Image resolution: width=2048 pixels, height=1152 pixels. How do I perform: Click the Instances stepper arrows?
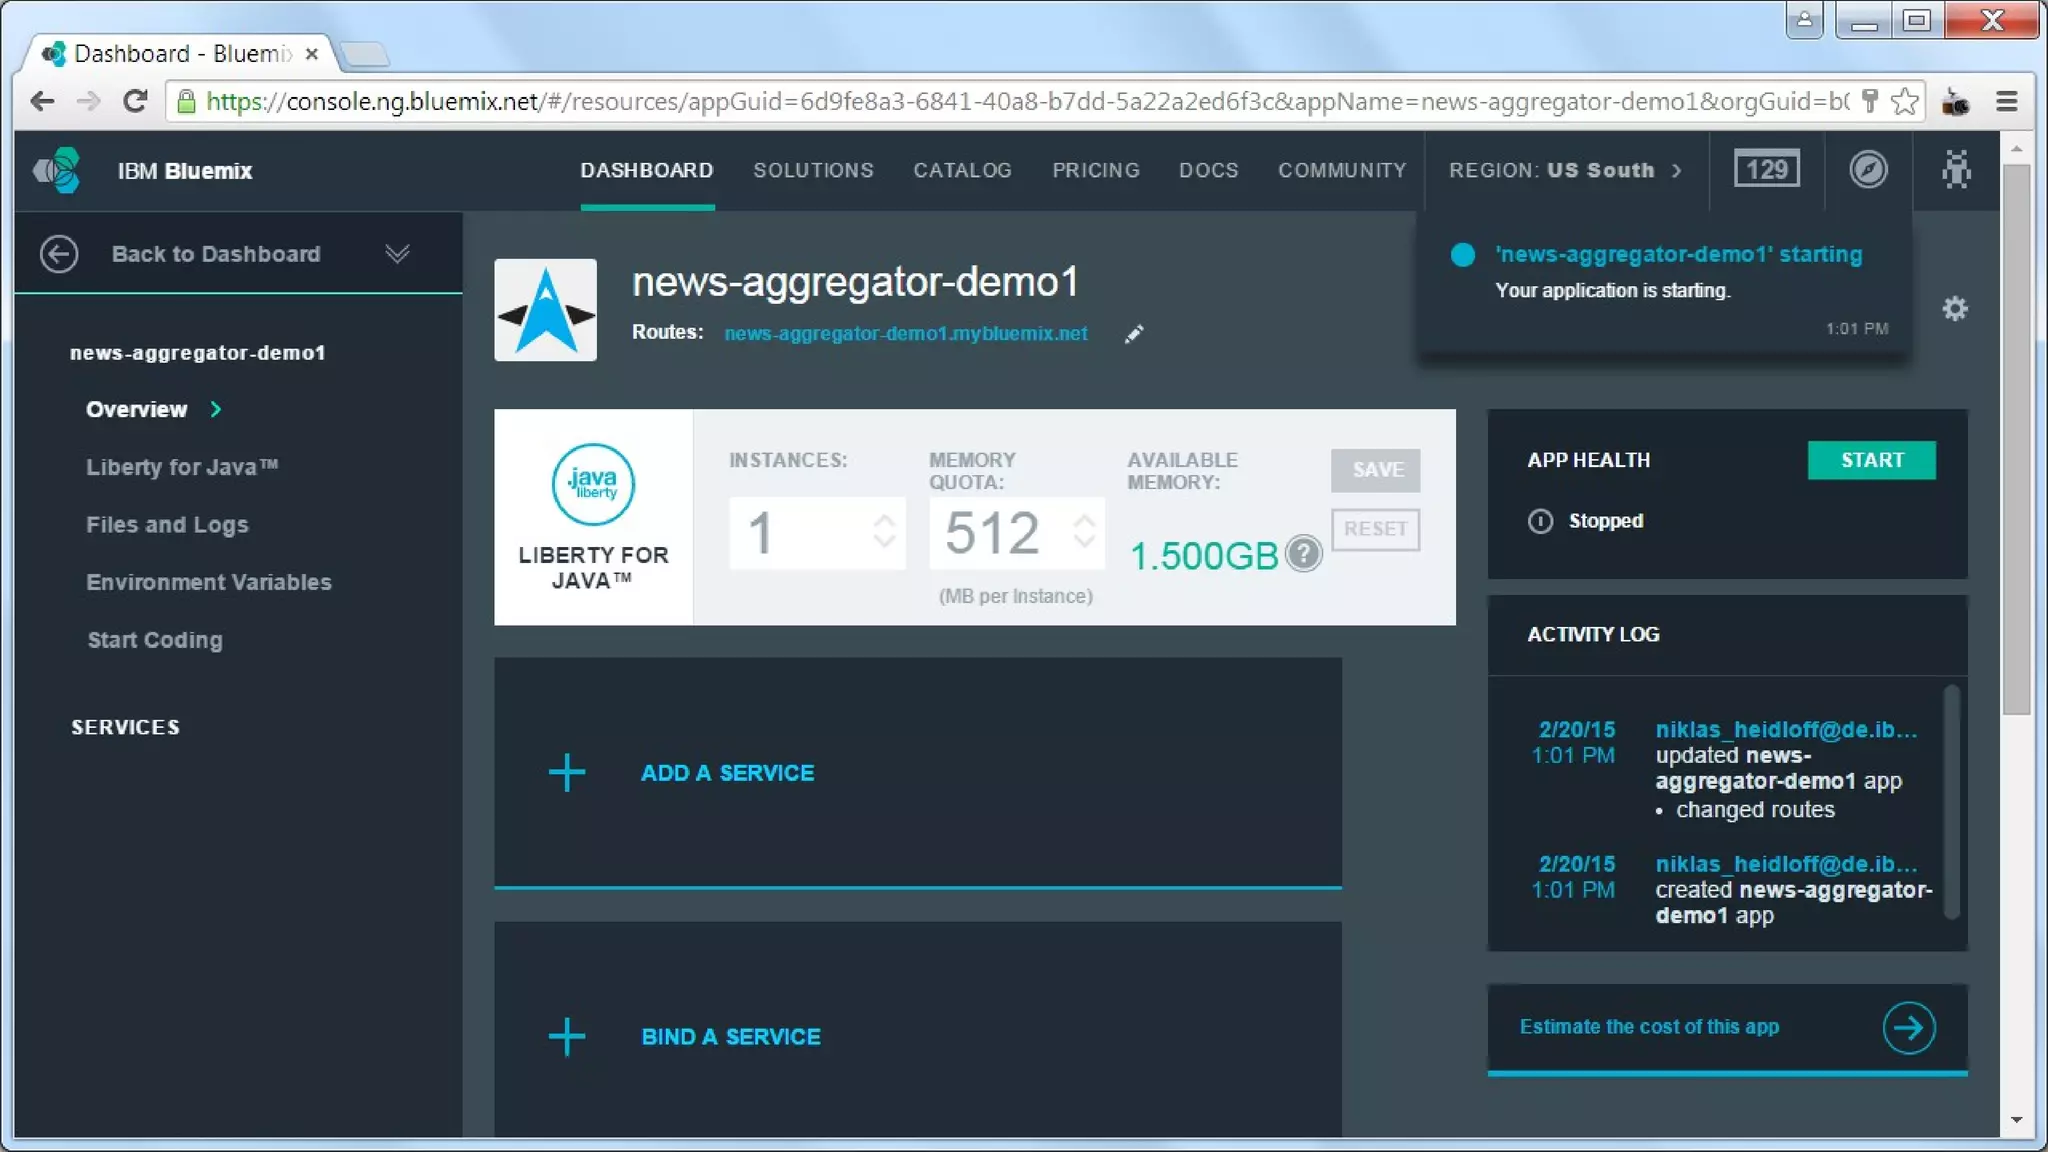883,532
